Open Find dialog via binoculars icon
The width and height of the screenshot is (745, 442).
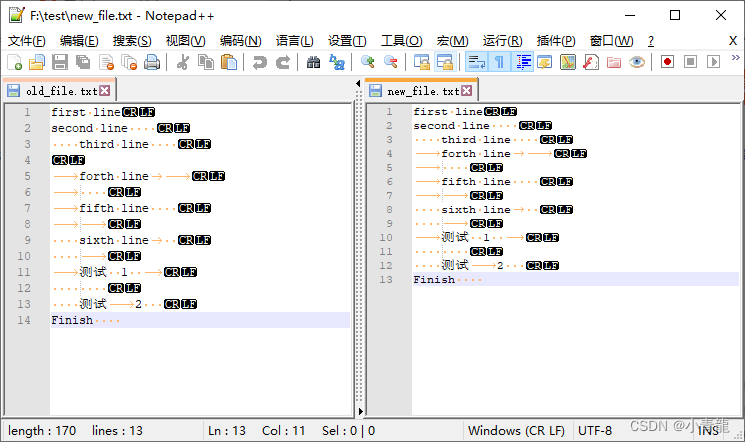[x=313, y=62]
